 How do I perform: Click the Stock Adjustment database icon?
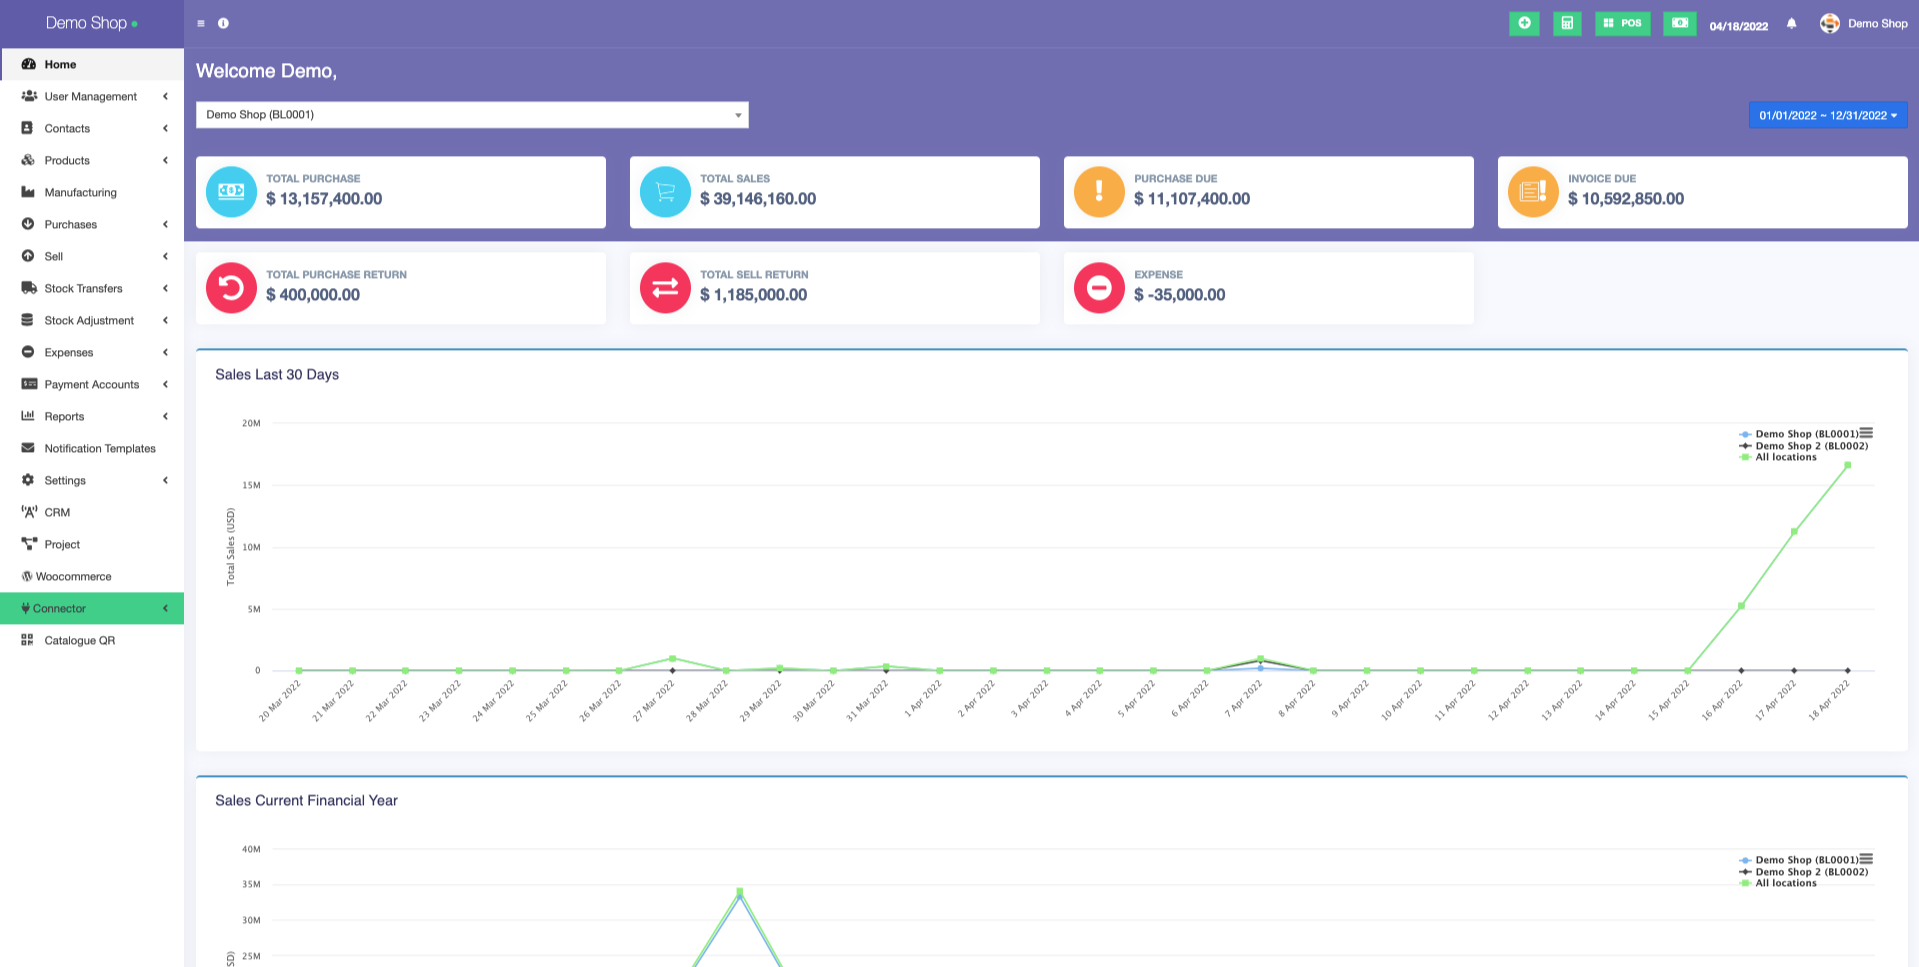click(28, 320)
